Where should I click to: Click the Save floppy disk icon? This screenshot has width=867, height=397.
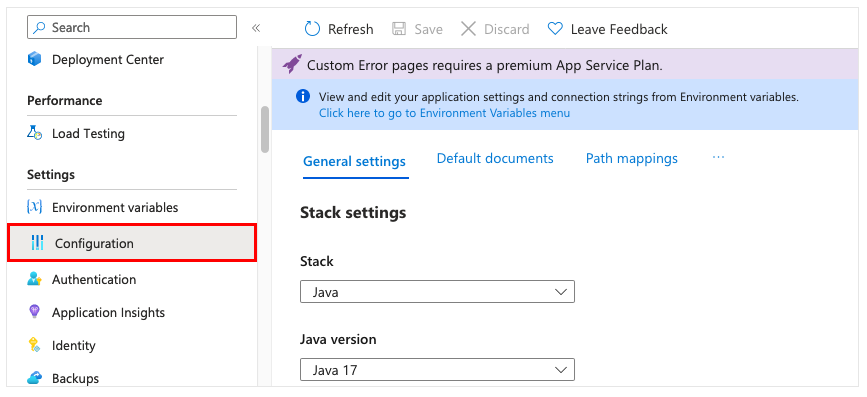tap(399, 29)
